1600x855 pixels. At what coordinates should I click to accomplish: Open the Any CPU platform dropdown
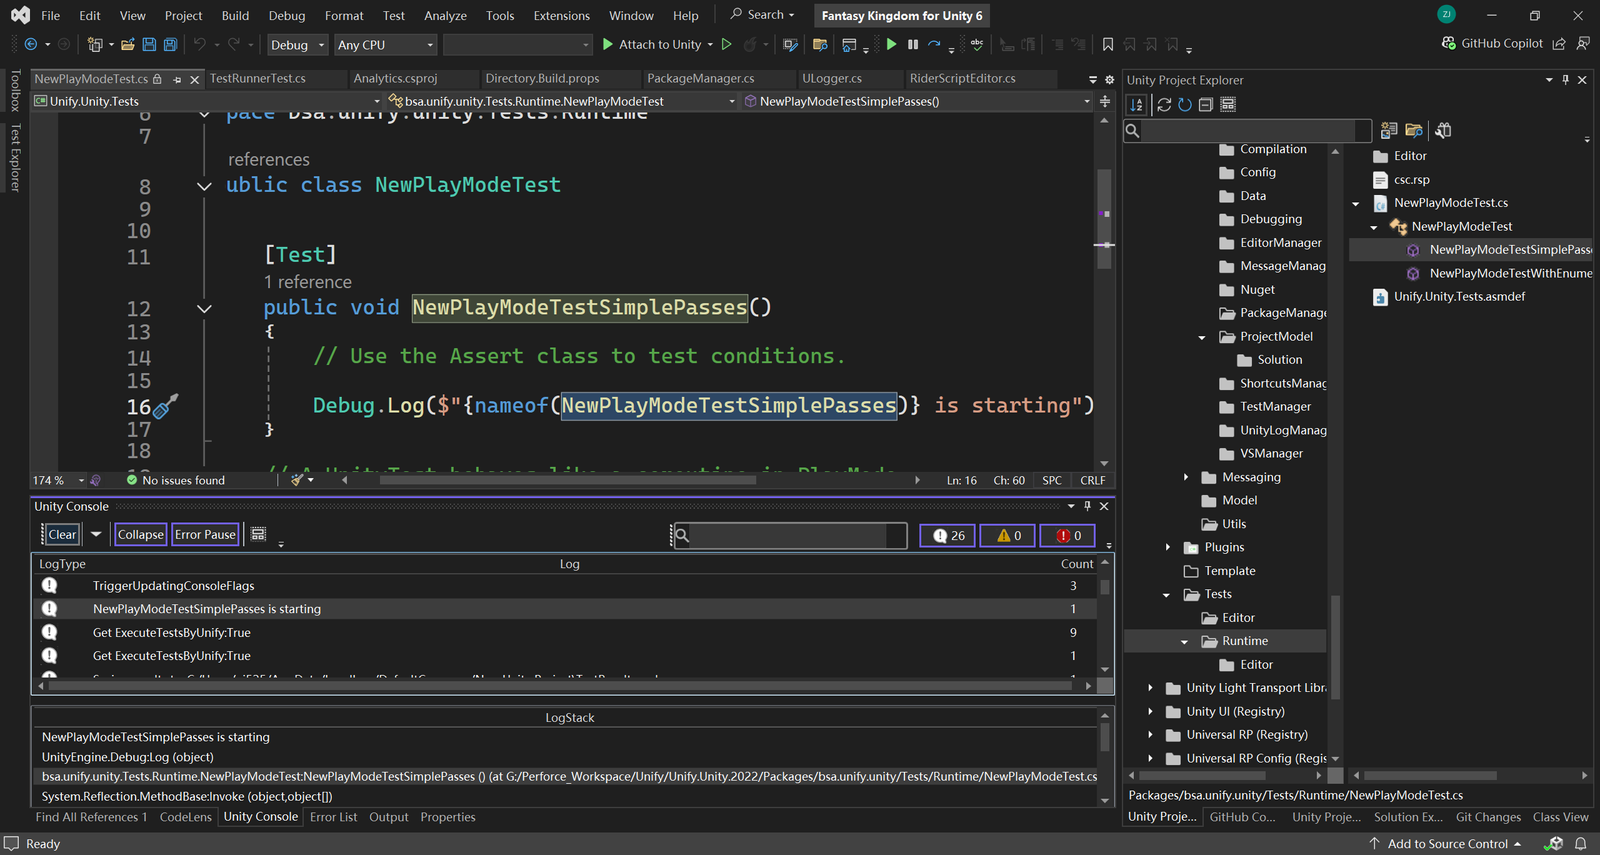[385, 45]
